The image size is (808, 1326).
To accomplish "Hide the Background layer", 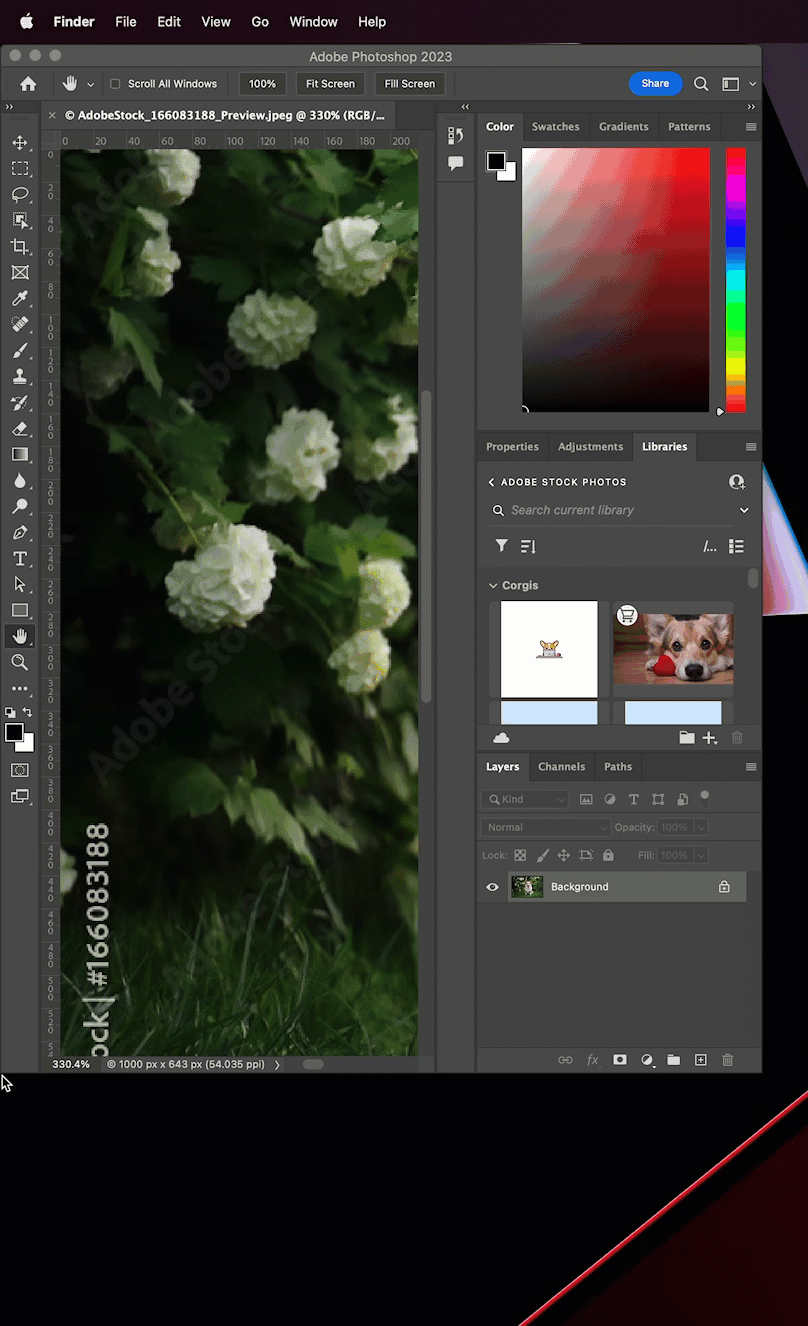I will 492,887.
